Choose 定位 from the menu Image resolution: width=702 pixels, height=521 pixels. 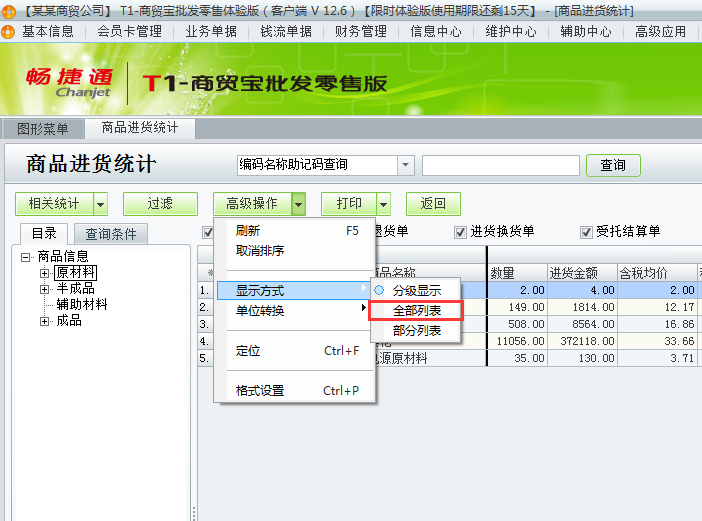pyautogui.click(x=296, y=350)
